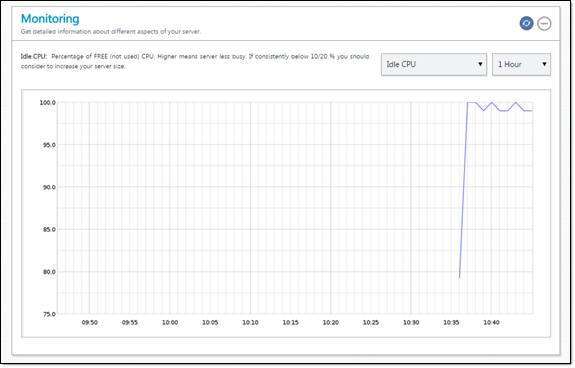Open the 1 Hour time range dropdown

521,65
